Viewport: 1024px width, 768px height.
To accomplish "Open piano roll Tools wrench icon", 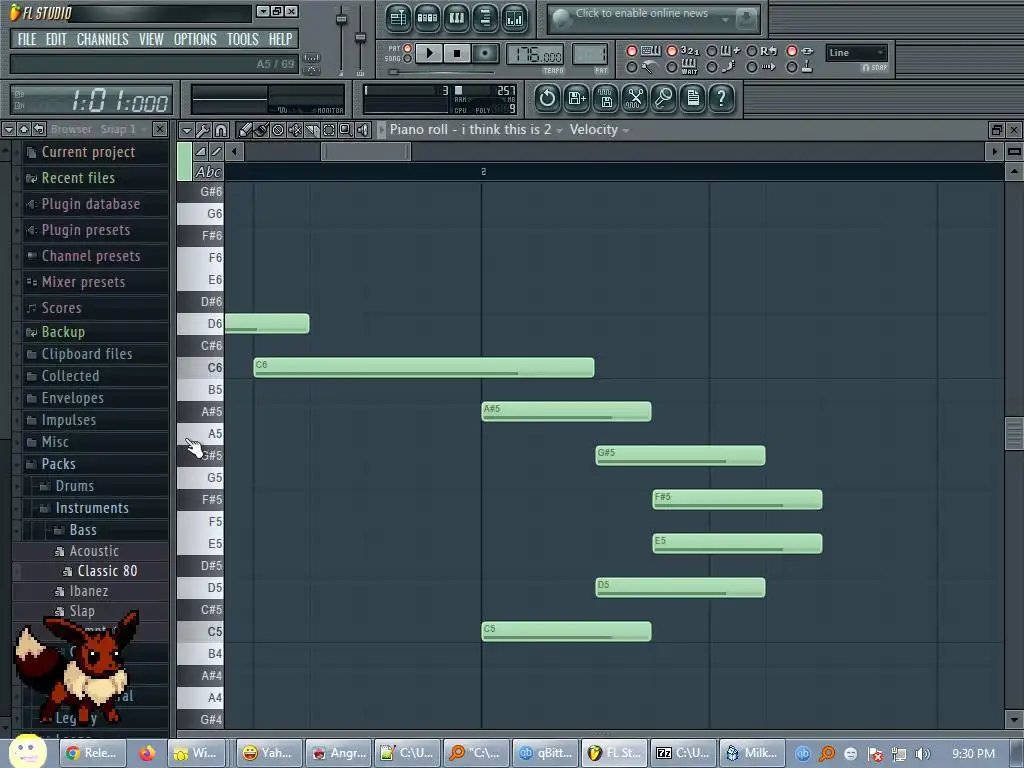I will coord(203,130).
